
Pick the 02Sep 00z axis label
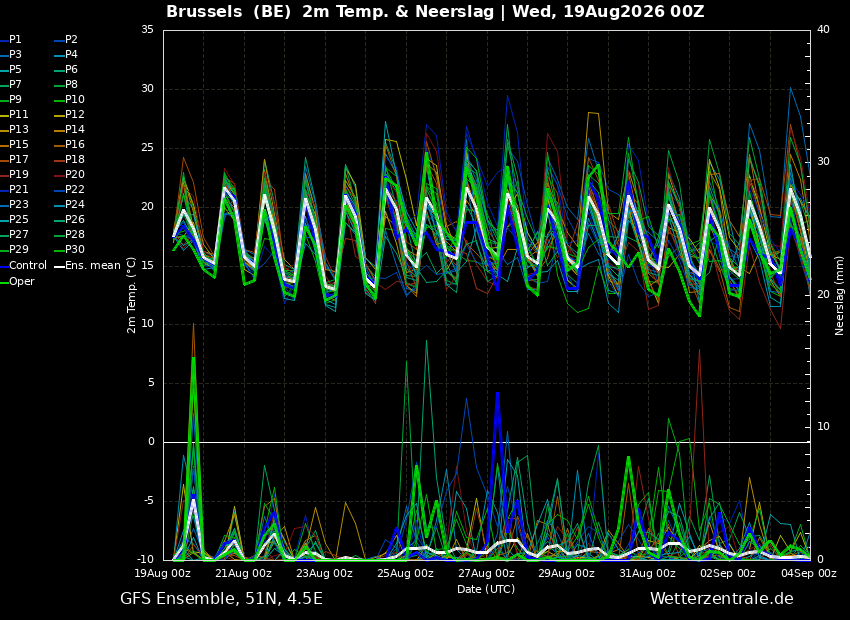click(729, 573)
